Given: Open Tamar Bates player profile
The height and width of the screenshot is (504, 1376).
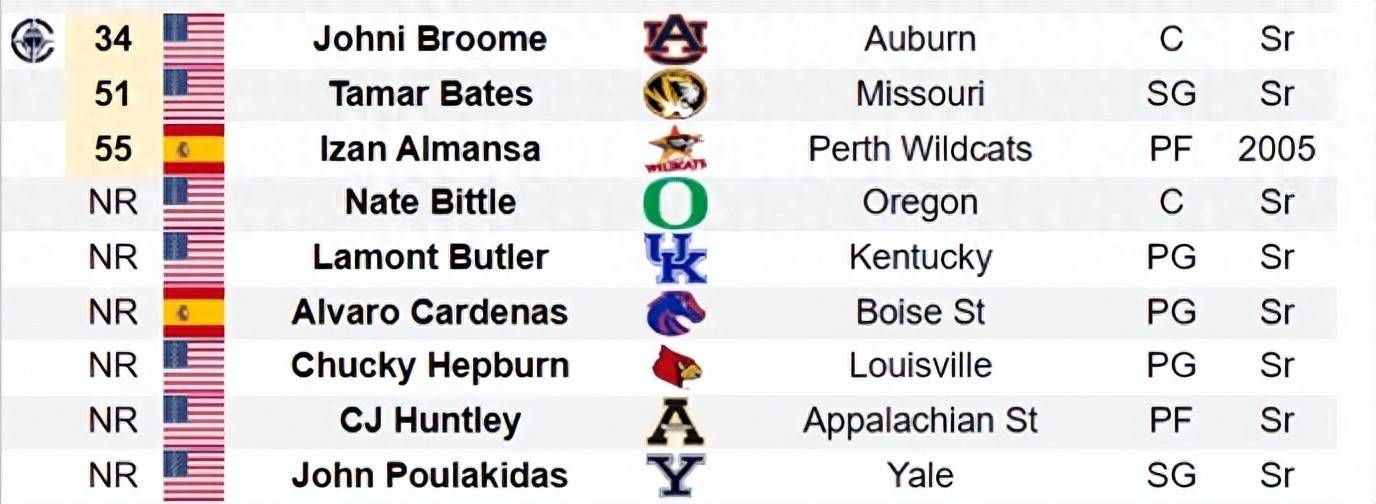Looking at the screenshot, I should pos(430,94).
